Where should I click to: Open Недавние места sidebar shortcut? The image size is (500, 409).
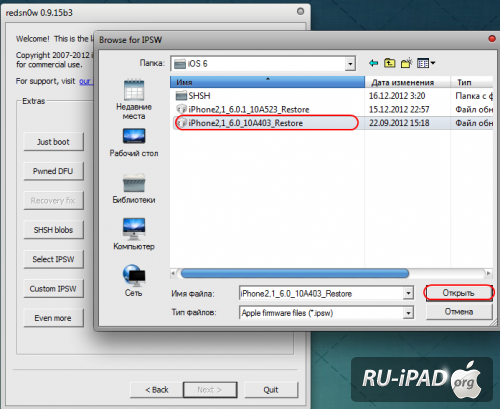[134, 99]
